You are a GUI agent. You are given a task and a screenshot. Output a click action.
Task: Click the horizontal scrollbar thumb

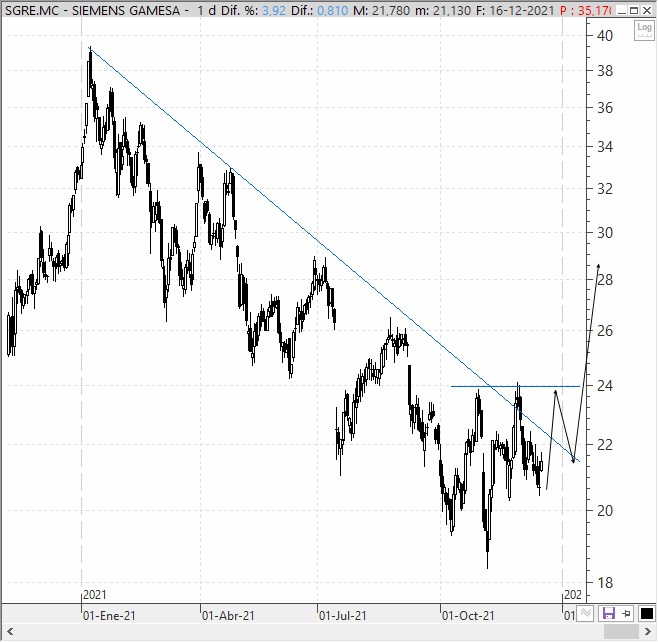621,631
